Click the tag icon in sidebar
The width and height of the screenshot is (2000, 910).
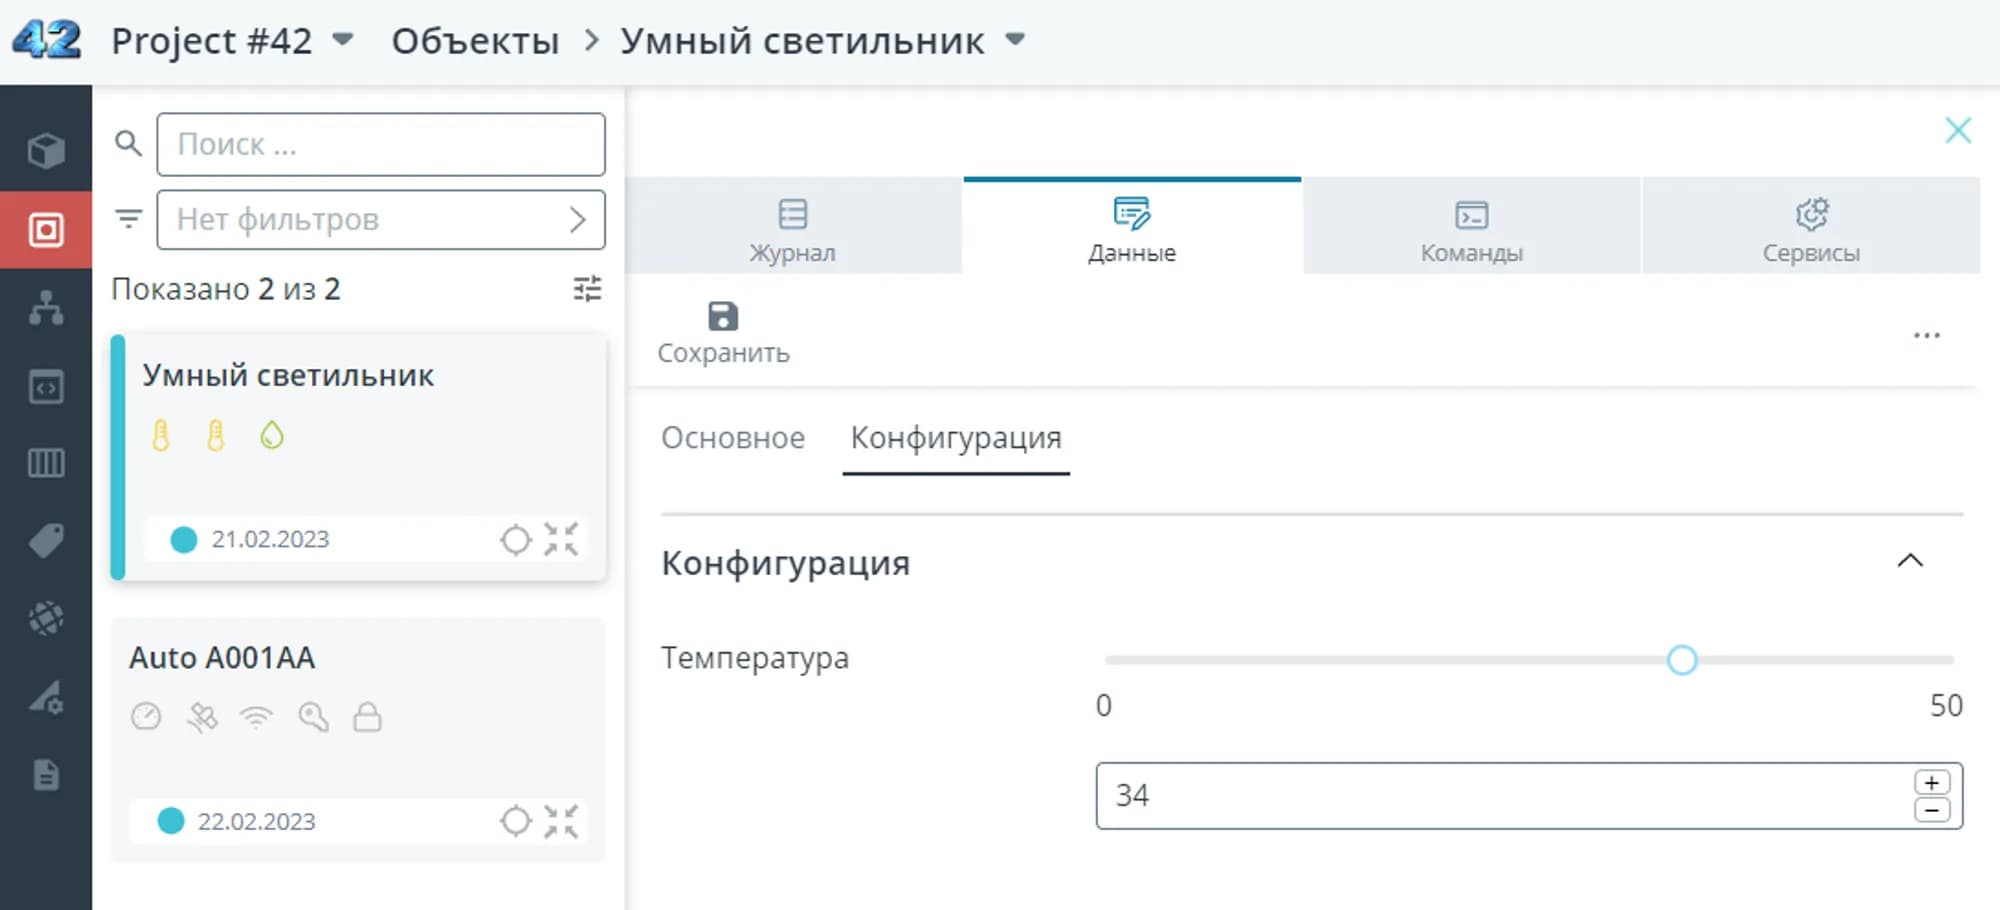click(46, 541)
